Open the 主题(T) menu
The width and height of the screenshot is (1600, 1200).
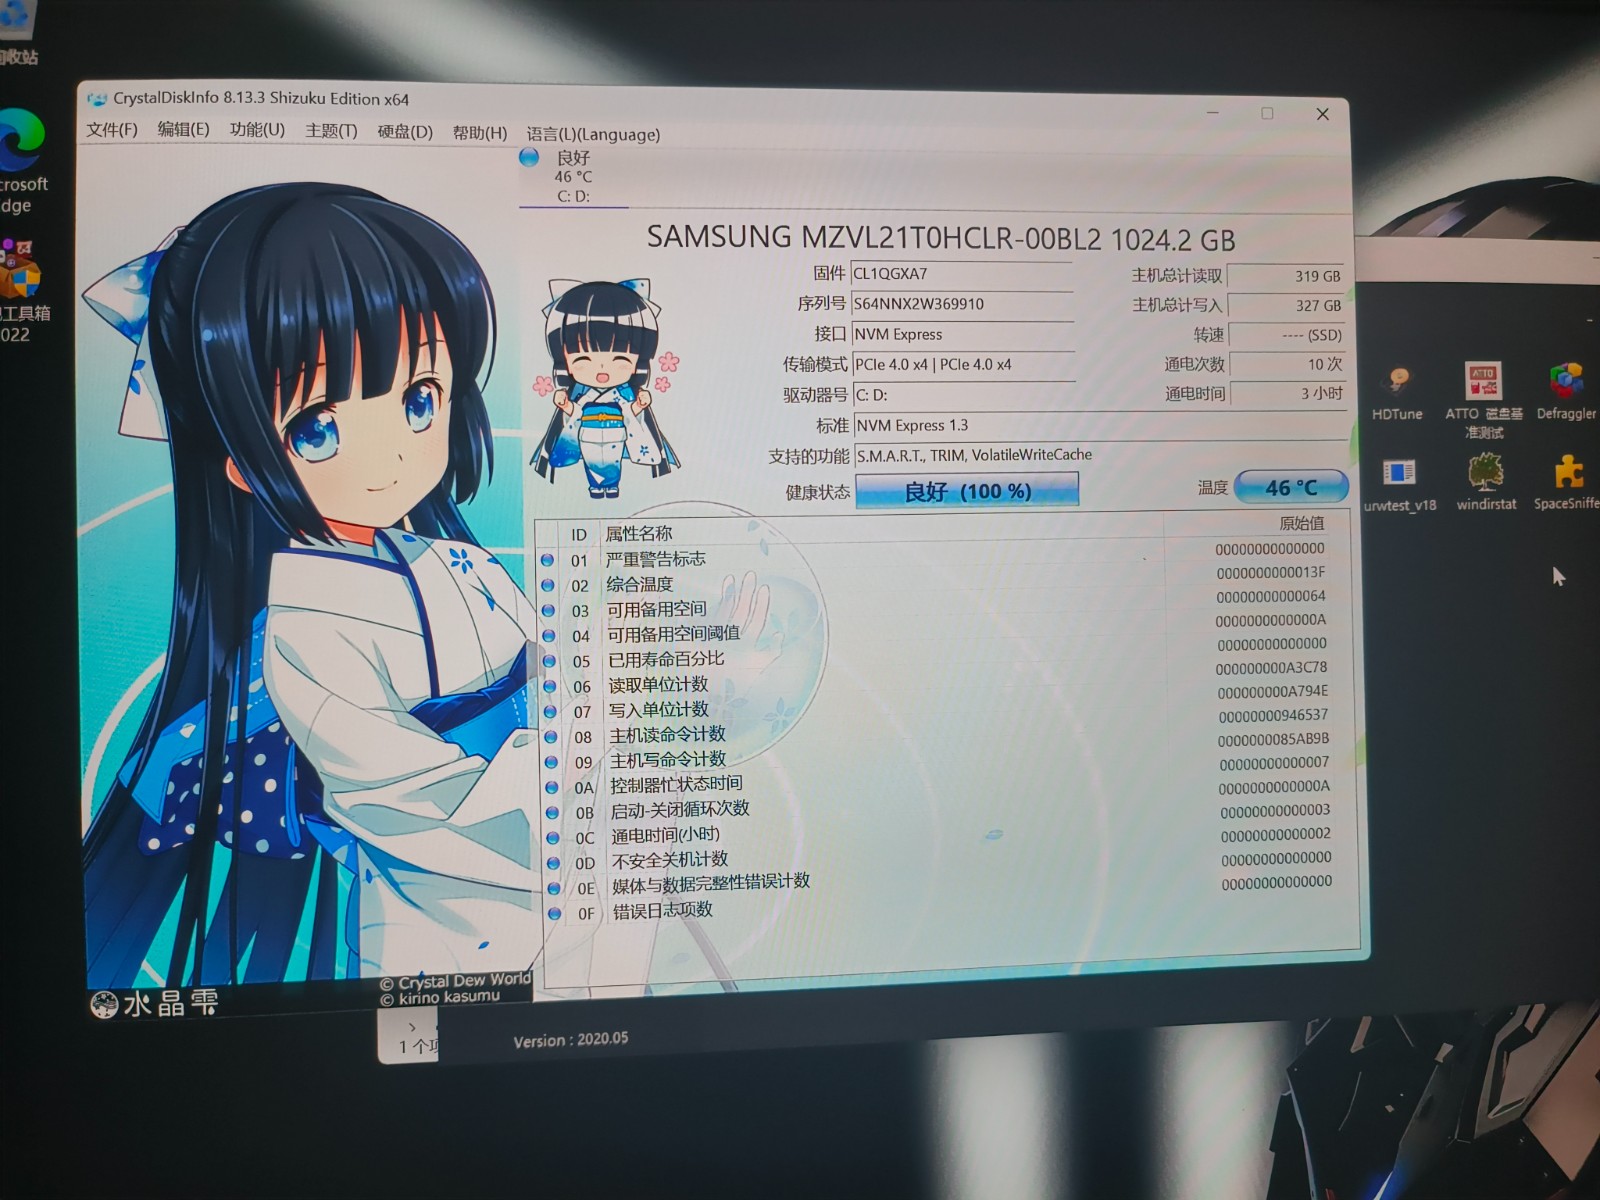(x=331, y=131)
